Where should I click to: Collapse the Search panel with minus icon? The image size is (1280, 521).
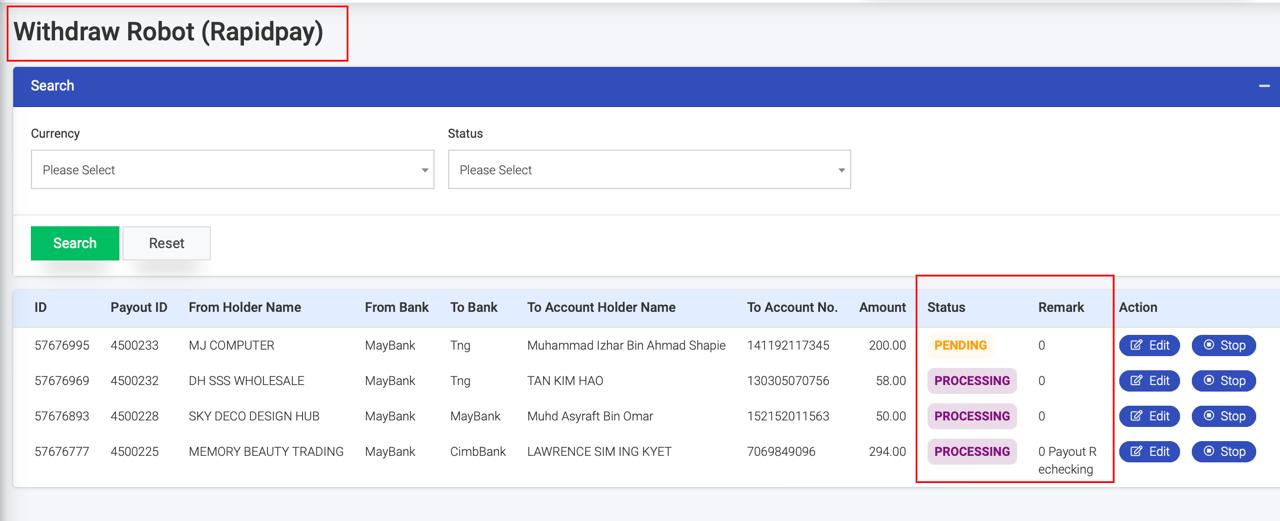point(1264,86)
